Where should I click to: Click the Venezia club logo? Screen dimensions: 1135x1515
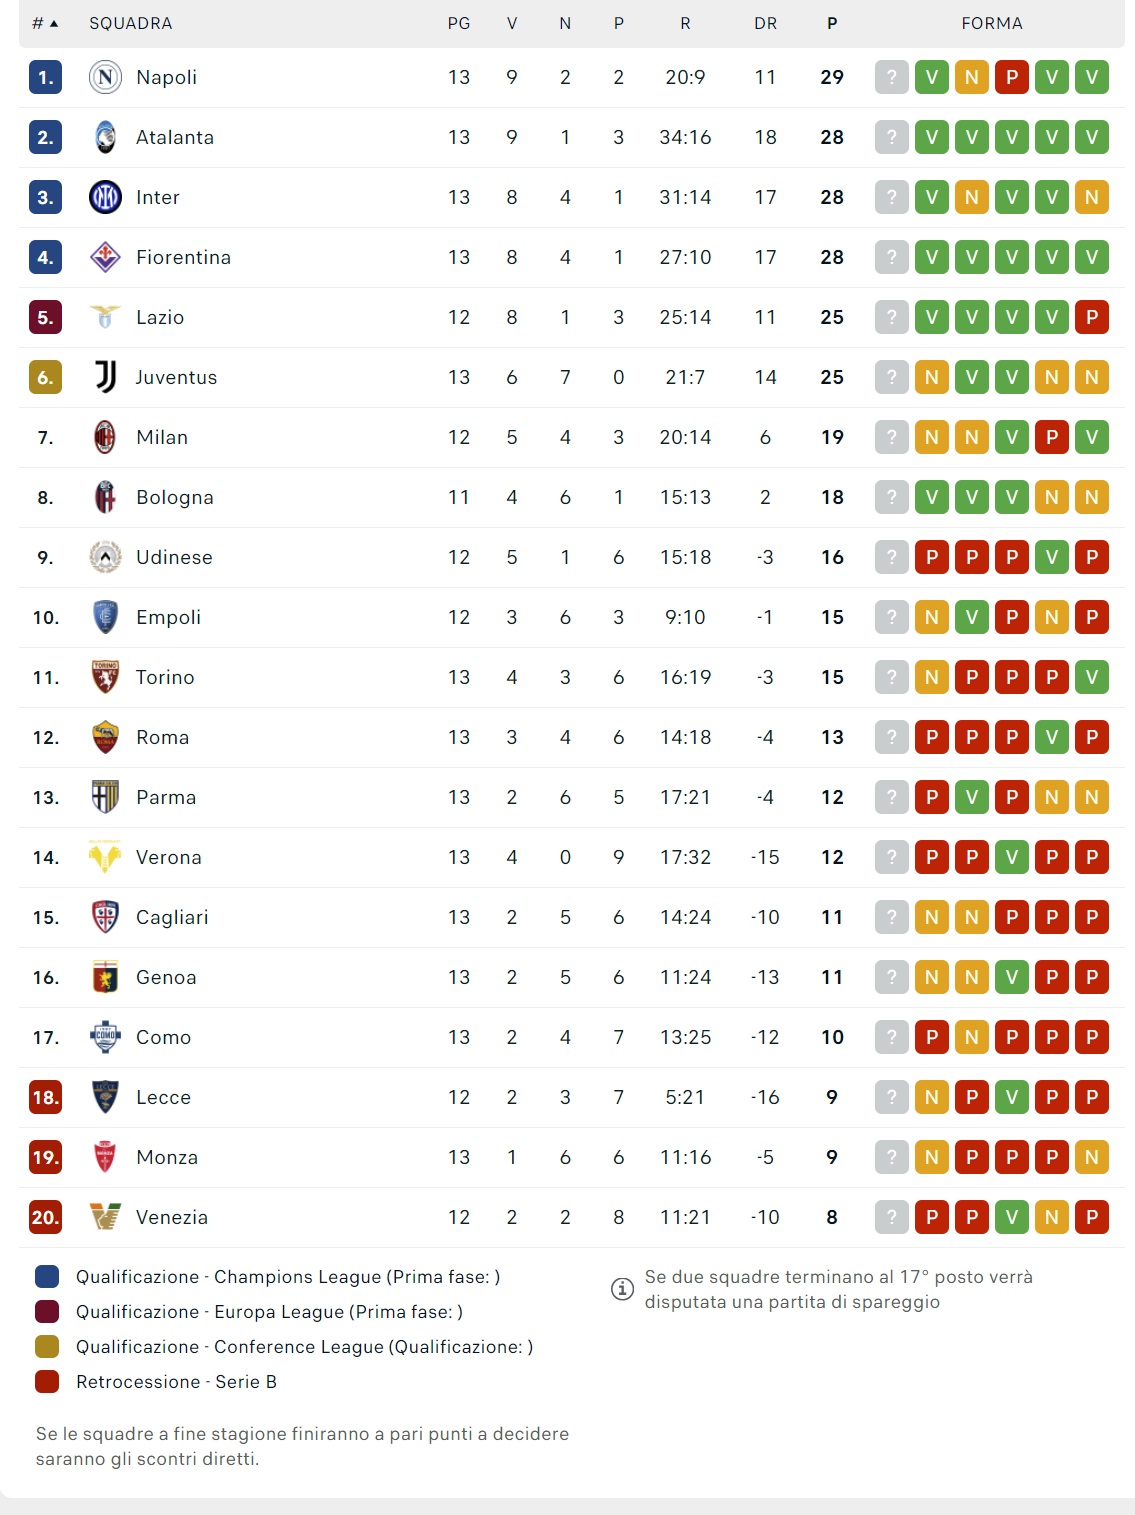click(x=105, y=1217)
